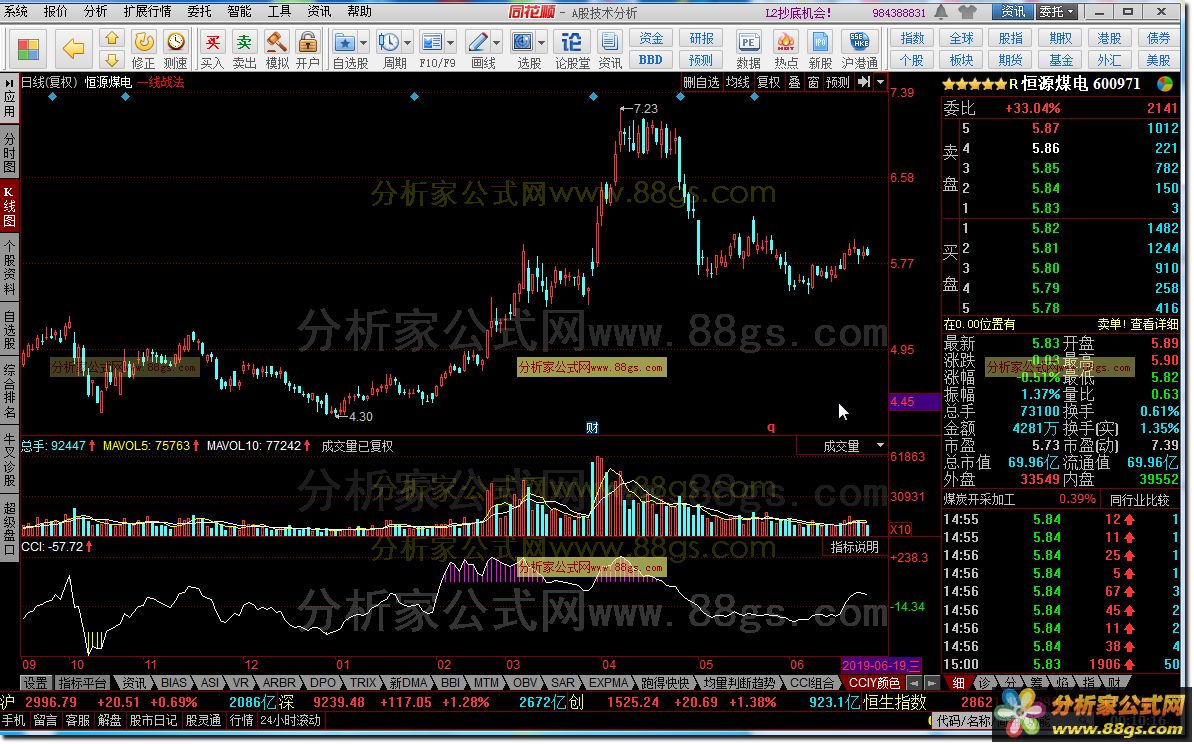Switch to the BIAS indicator tab
The height and width of the screenshot is (744, 1194).
click(x=174, y=683)
